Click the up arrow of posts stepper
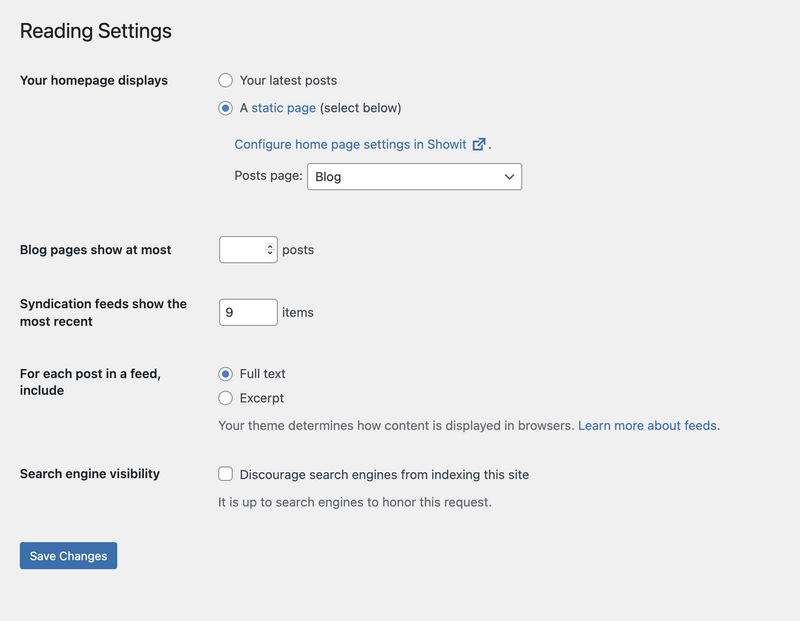 pos(270,246)
